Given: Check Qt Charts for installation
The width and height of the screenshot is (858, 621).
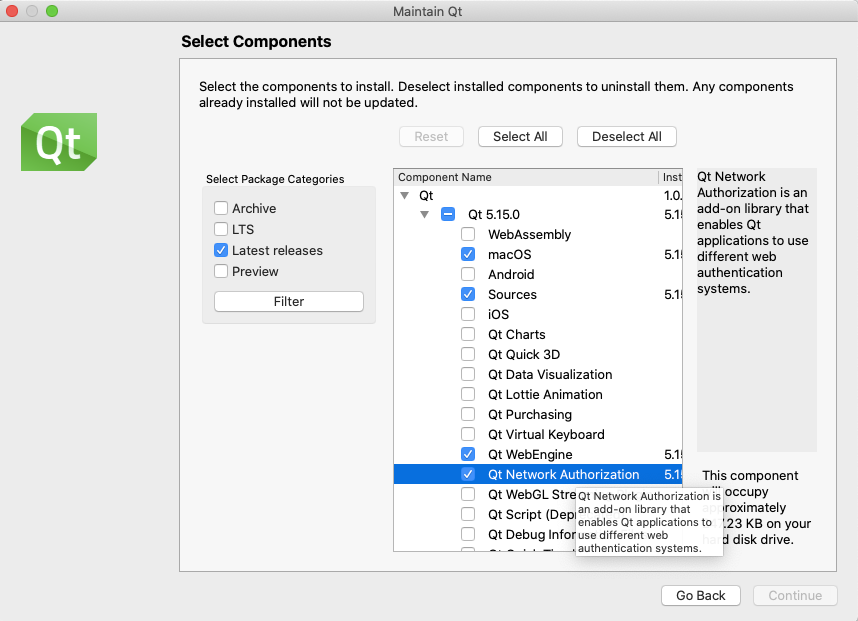Looking at the screenshot, I should click(x=468, y=334).
